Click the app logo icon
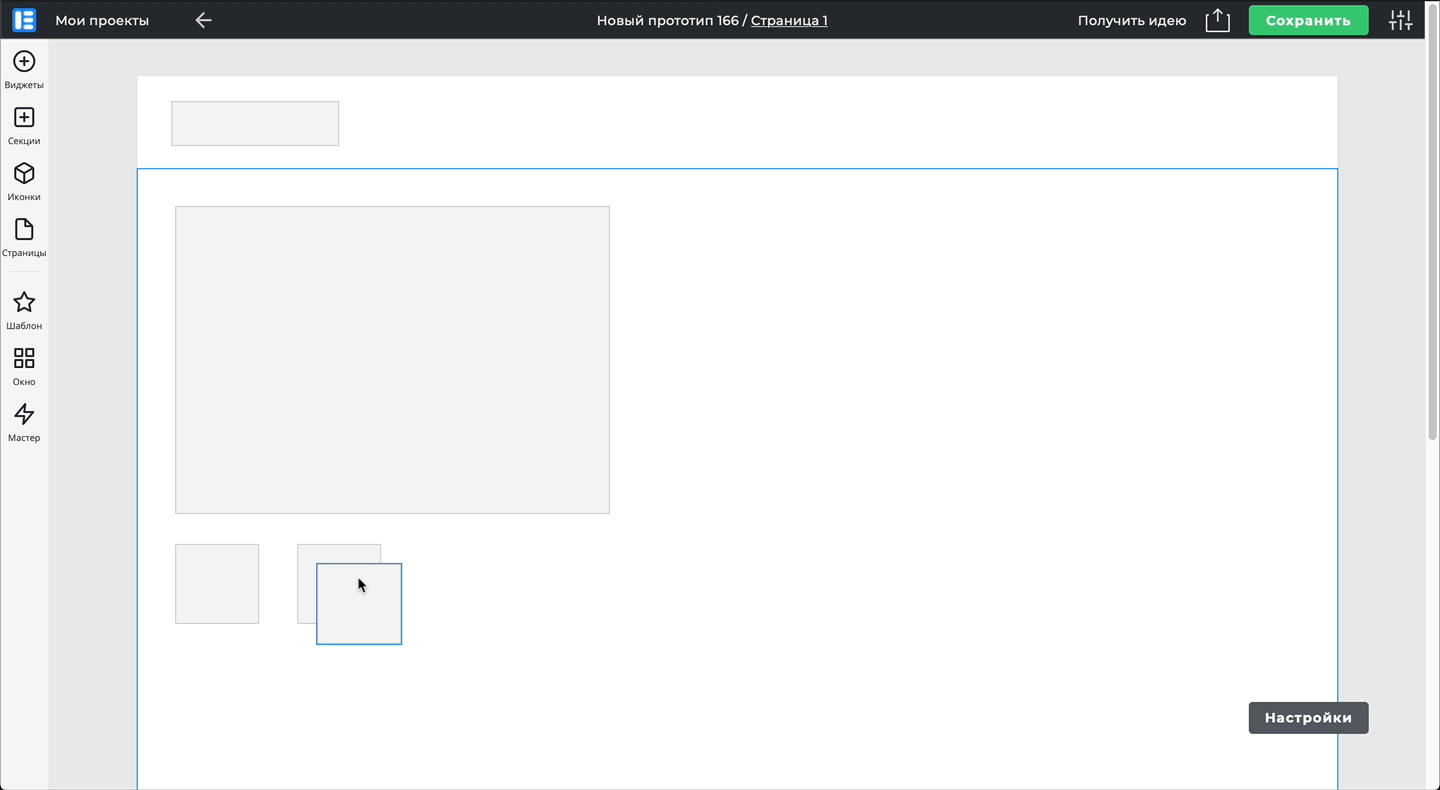1440x790 pixels. pos(24,20)
